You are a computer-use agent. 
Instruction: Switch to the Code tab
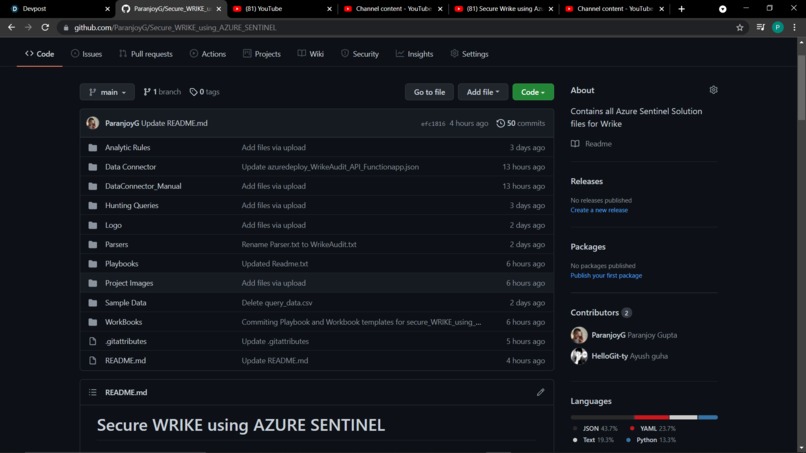coord(40,54)
